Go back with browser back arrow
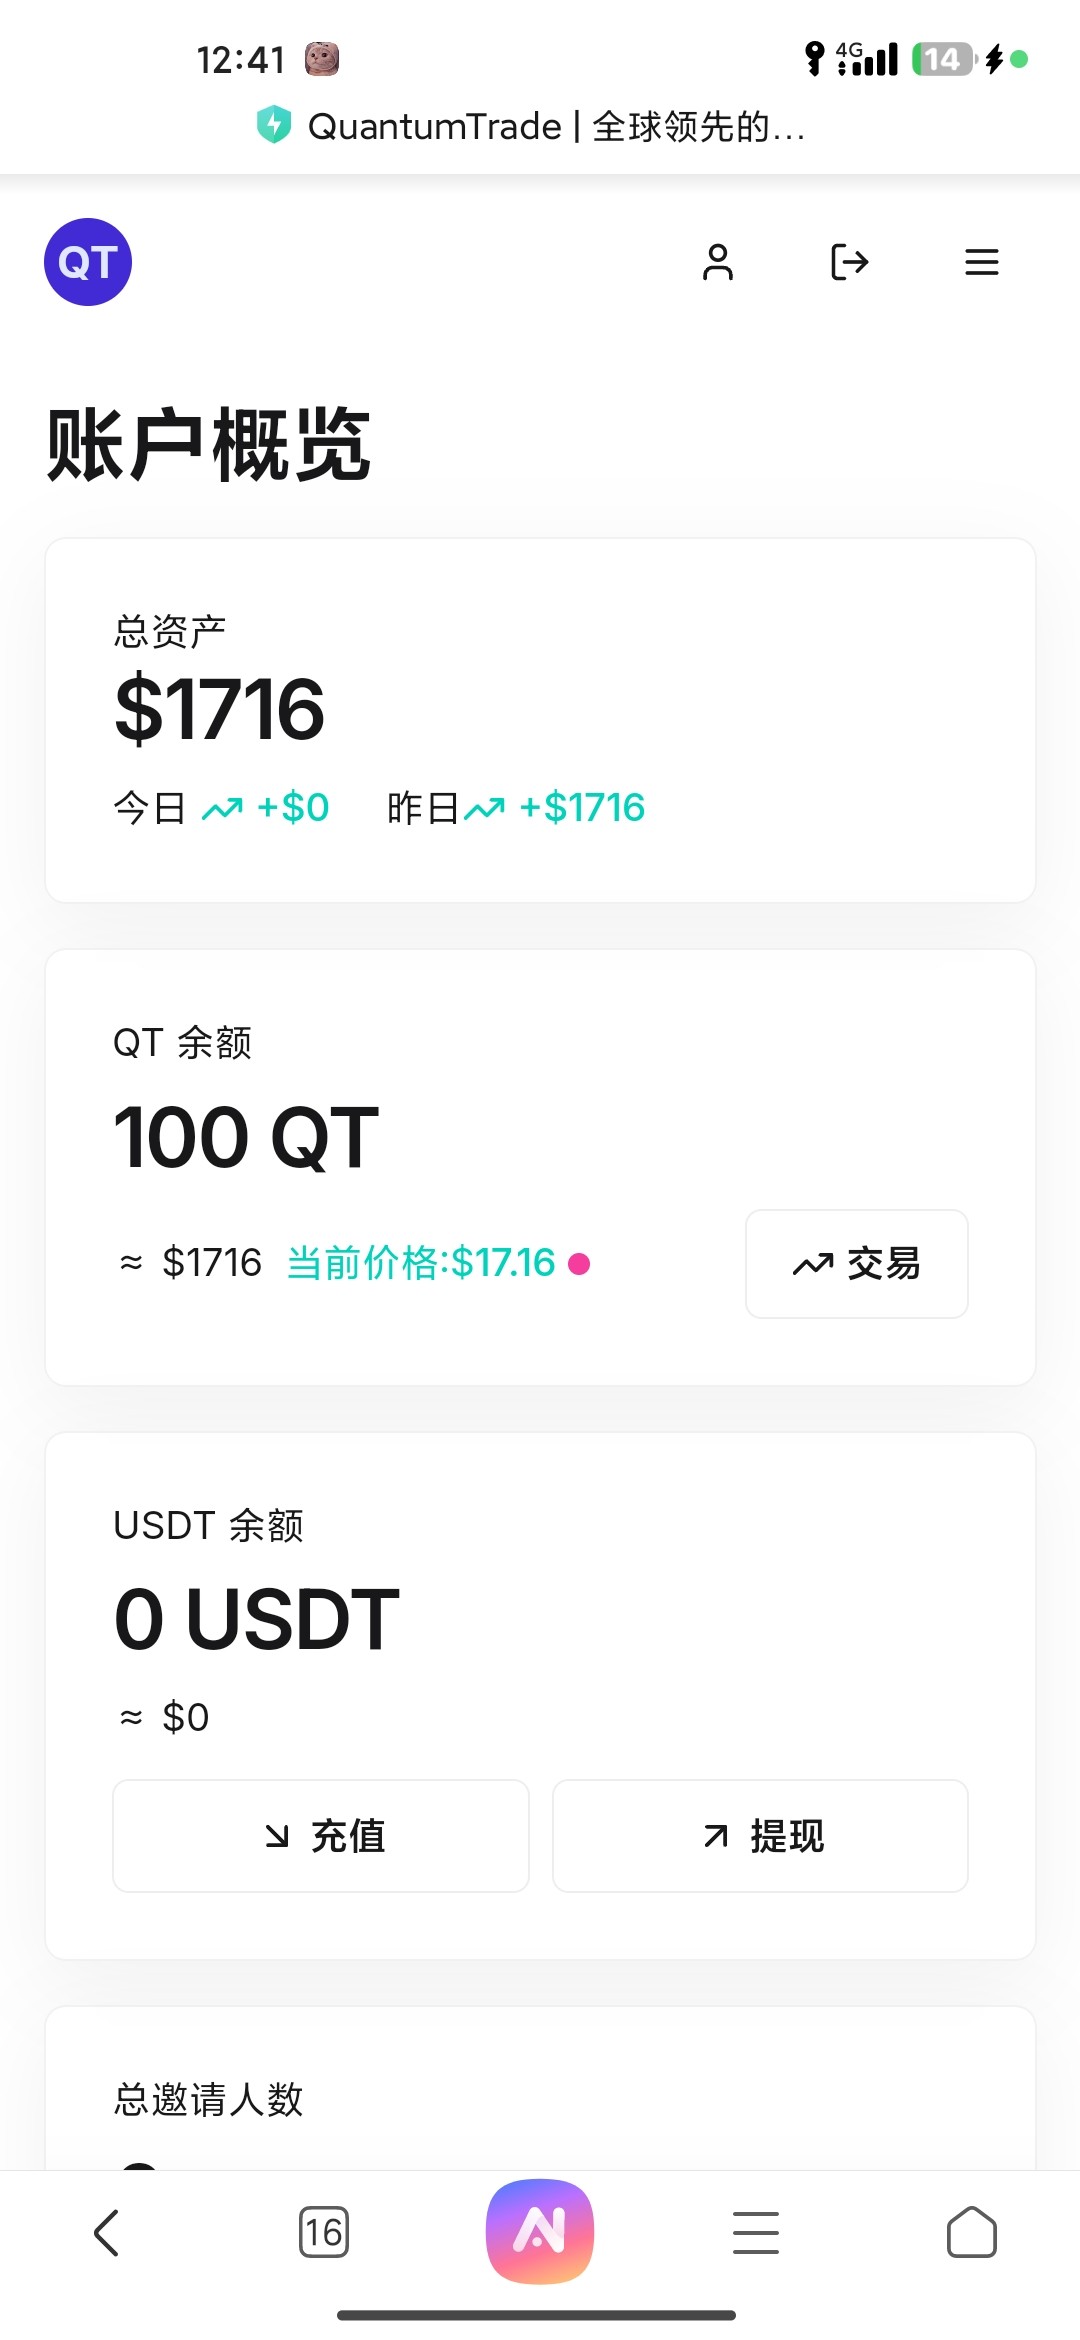Viewport: 1080px width, 2340px height. coord(107,2232)
